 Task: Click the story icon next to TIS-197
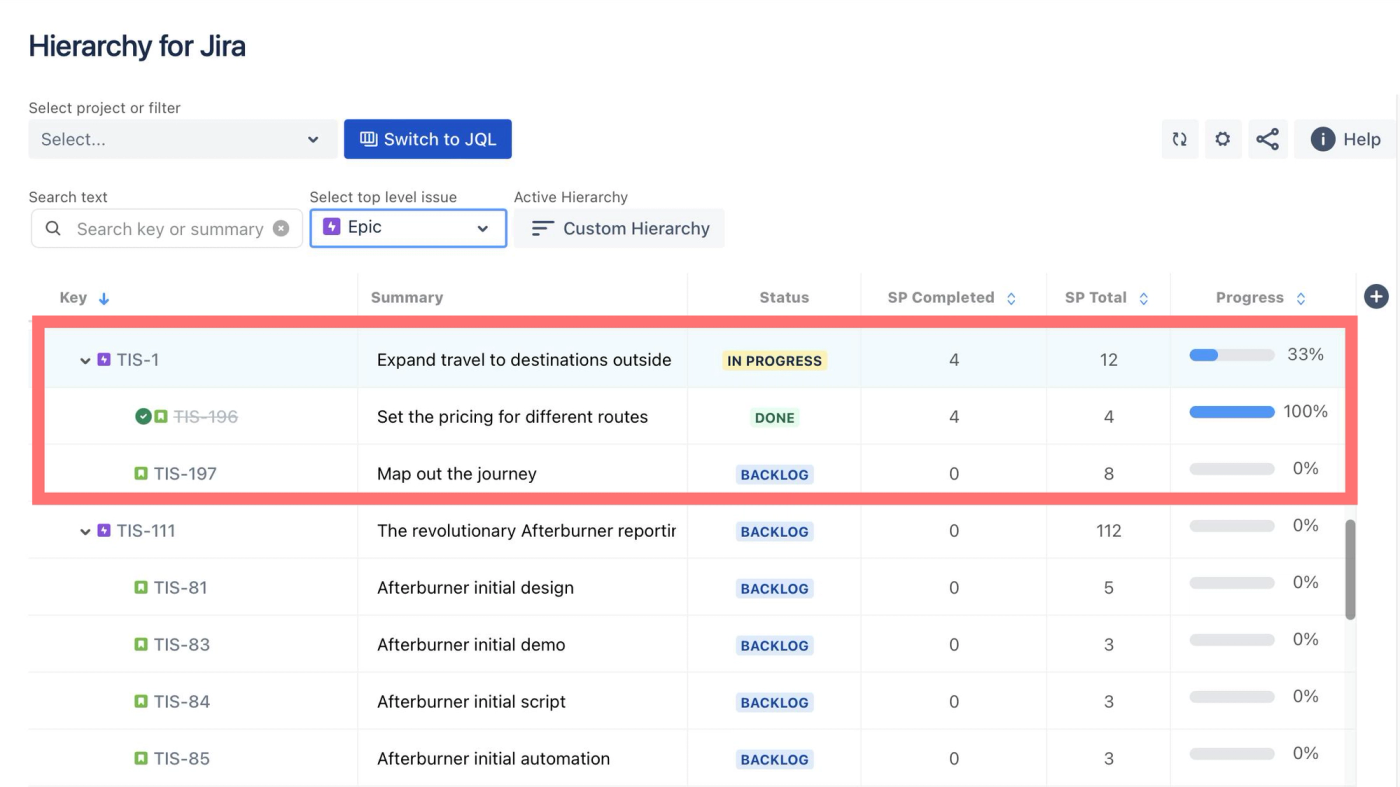141,473
